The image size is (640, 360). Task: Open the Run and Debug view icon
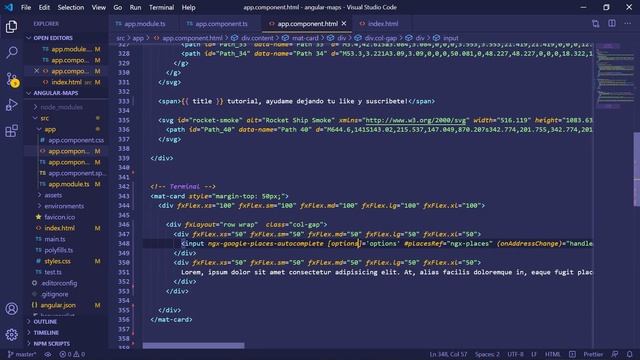[x=11, y=105]
